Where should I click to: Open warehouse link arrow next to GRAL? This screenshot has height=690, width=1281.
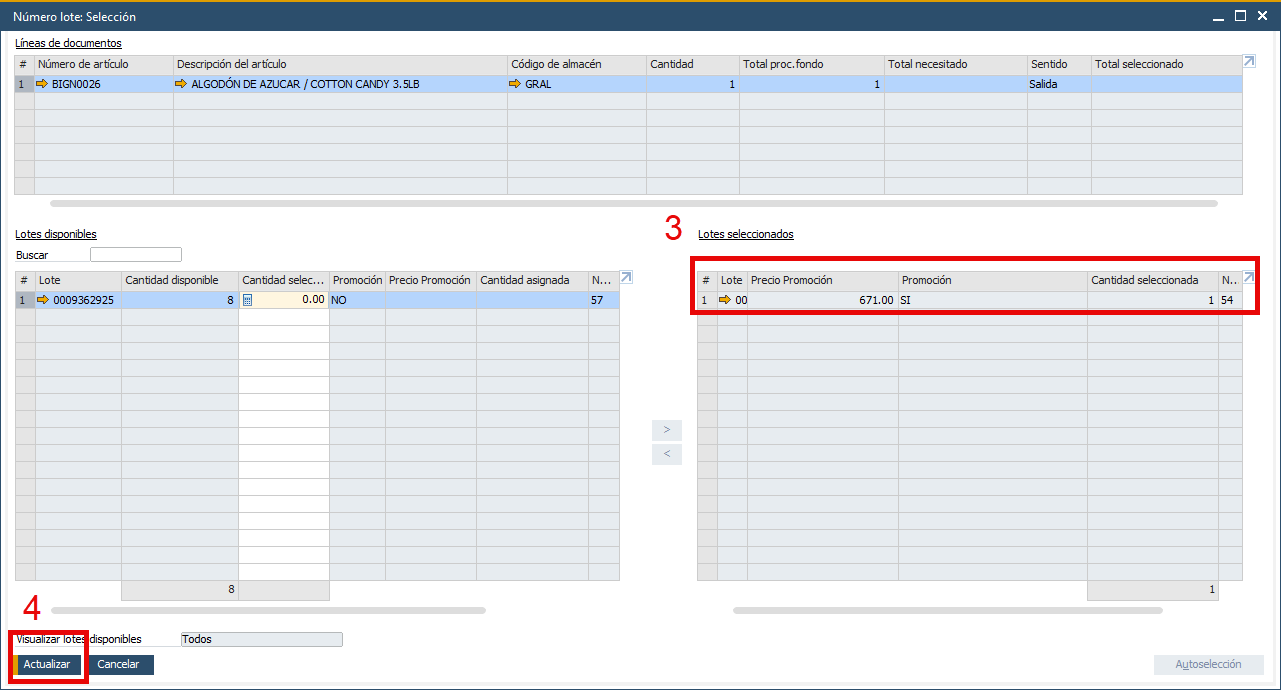[x=515, y=84]
